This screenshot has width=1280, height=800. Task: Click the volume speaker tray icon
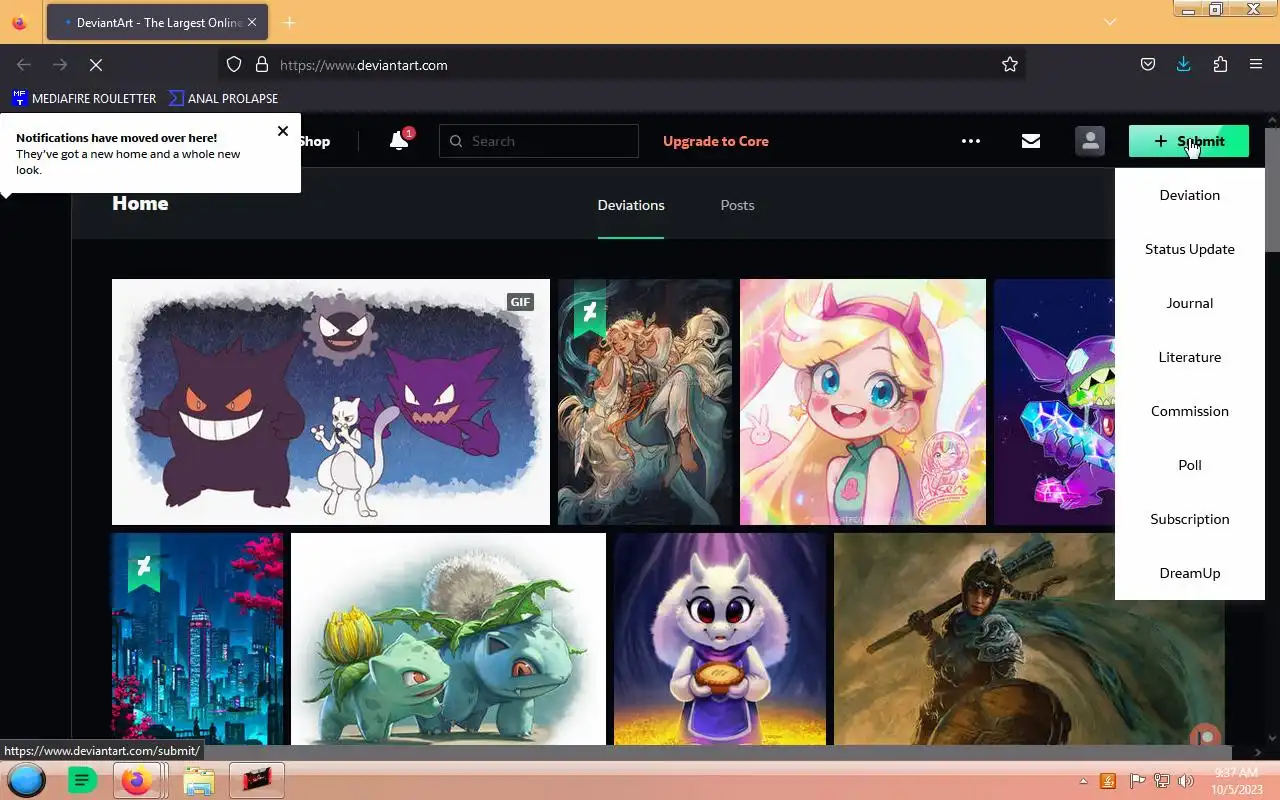[x=1186, y=781]
